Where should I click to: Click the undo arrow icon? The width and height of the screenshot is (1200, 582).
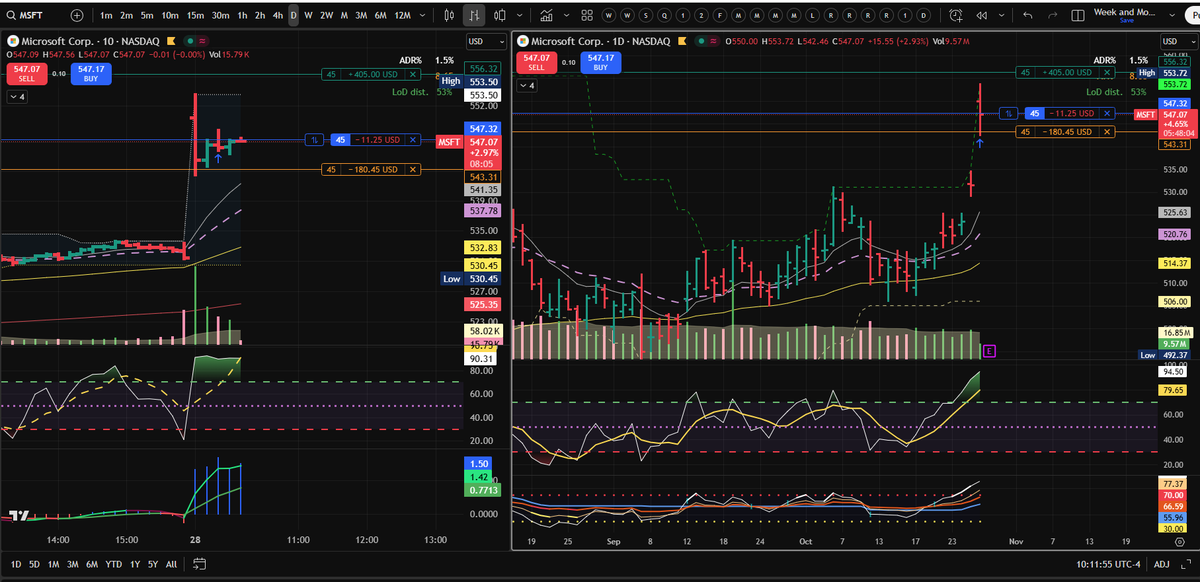coord(1028,14)
